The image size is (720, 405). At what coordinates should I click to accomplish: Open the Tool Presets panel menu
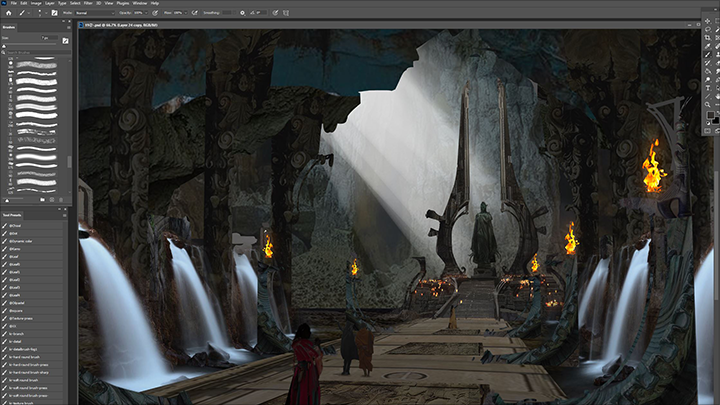(x=65, y=215)
